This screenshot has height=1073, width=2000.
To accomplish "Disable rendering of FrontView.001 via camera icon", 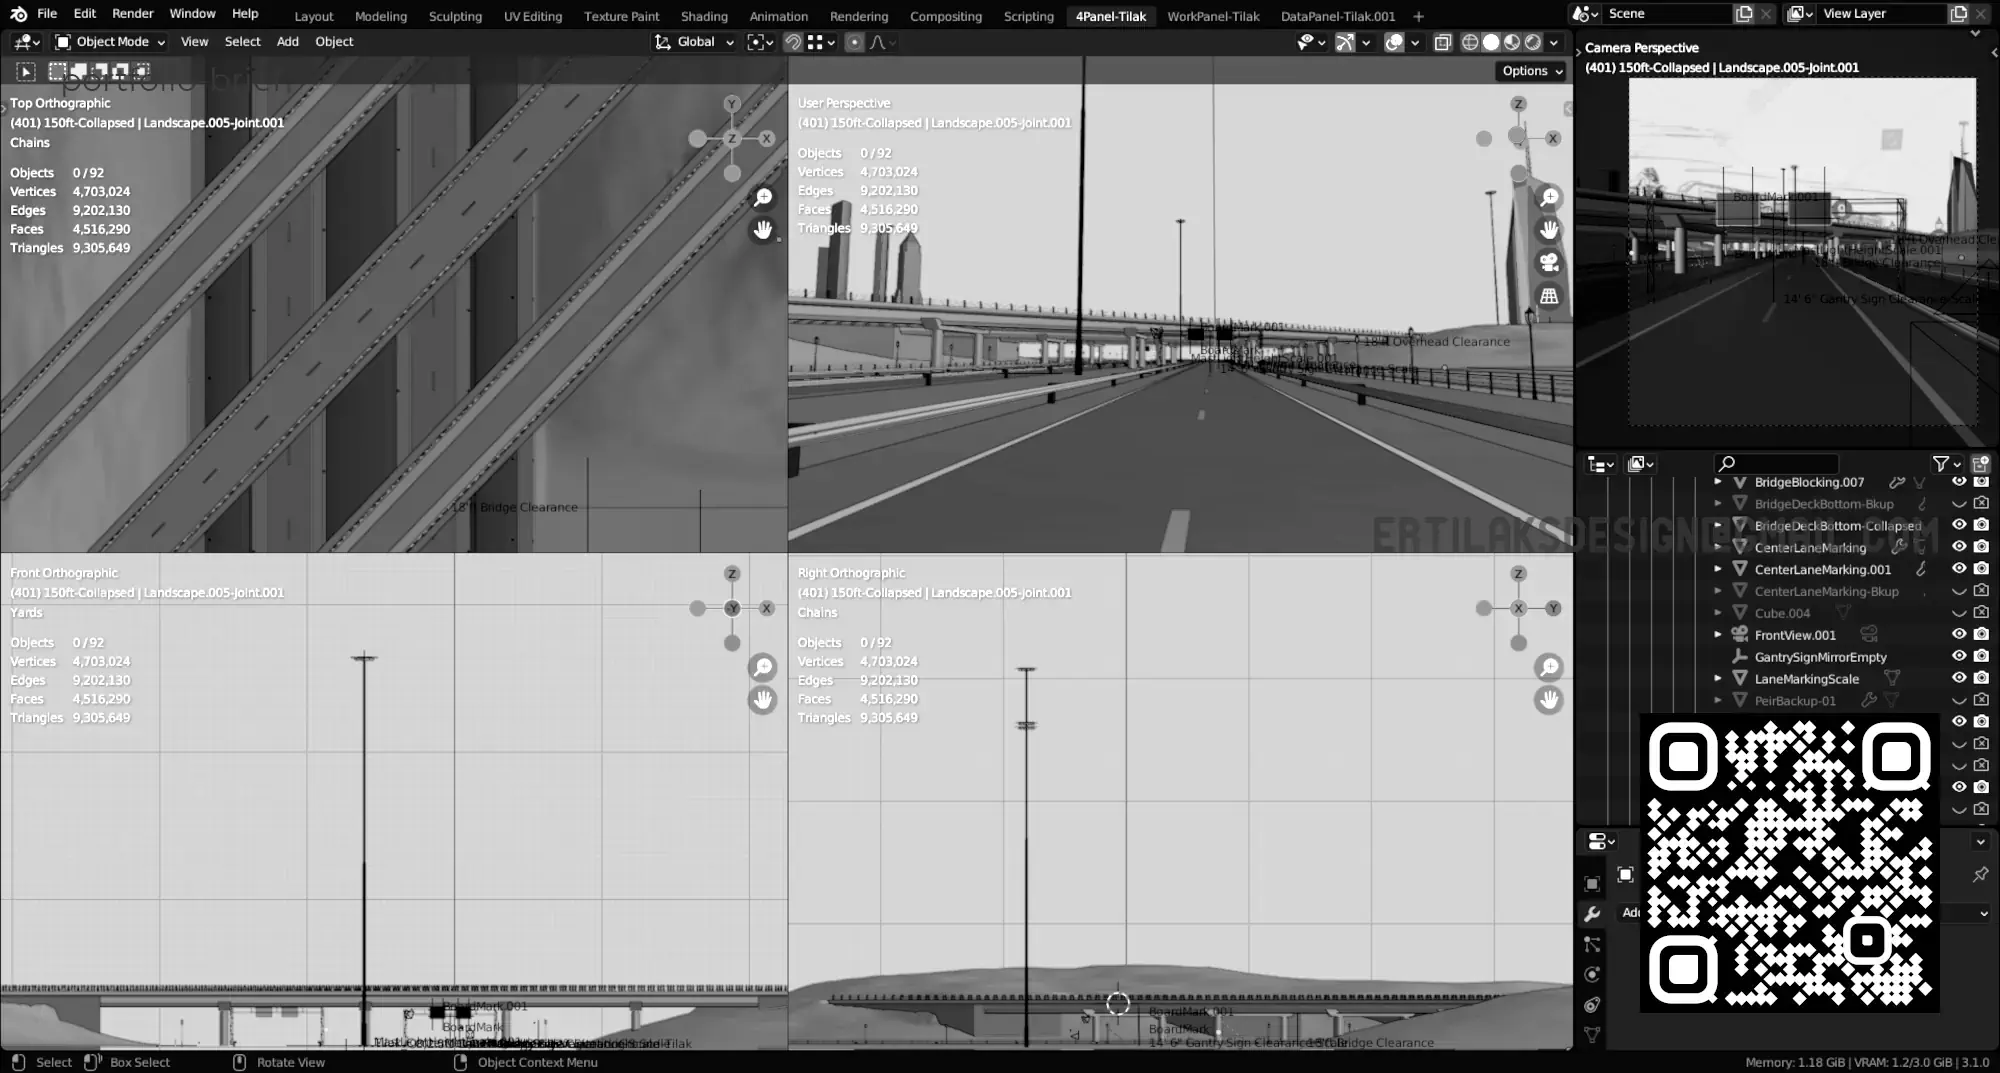I will point(1981,634).
